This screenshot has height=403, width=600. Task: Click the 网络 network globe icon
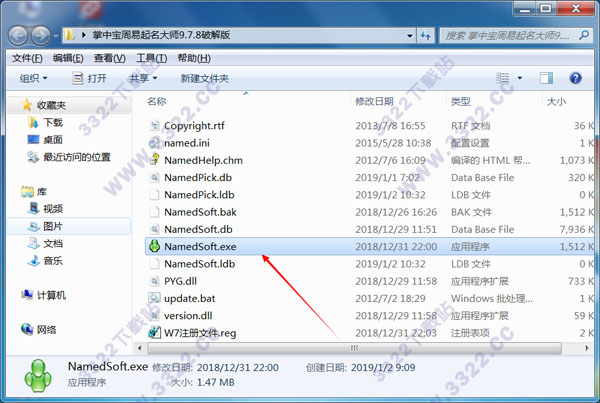click(27, 329)
